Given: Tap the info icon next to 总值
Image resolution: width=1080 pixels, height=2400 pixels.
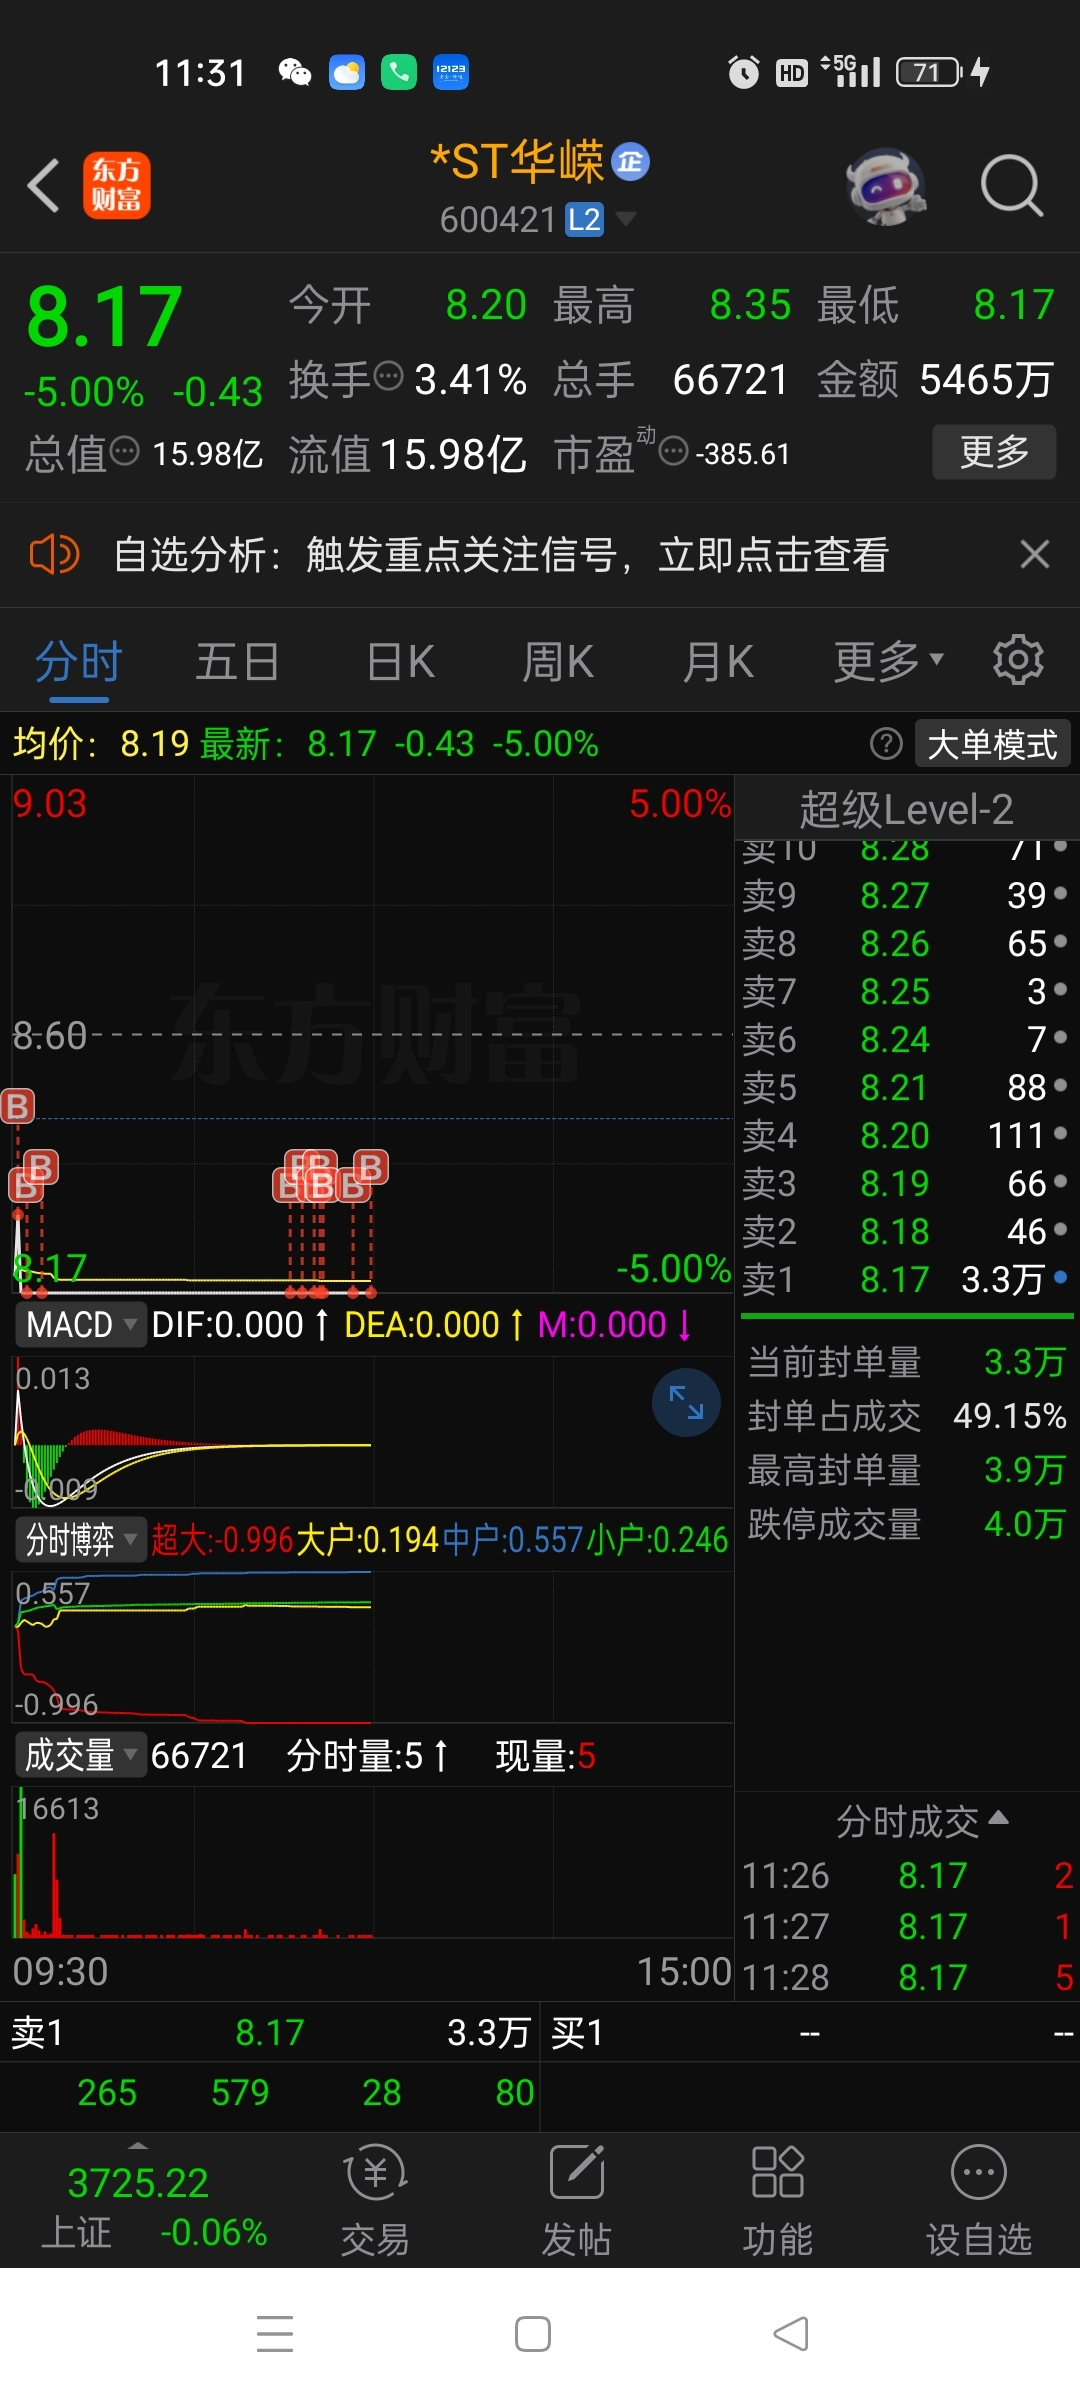Looking at the screenshot, I should pyautogui.click(x=125, y=452).
